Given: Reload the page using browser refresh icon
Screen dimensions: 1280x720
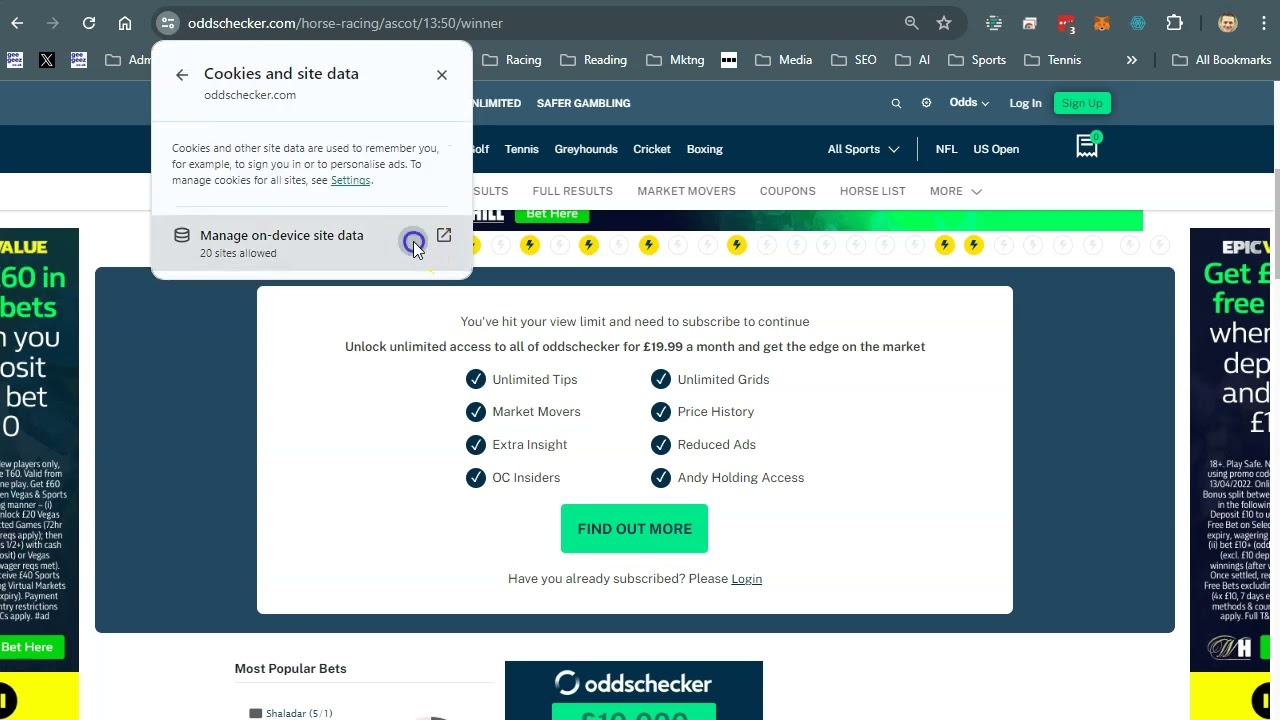Looking at the screenshot, I should tap(89, 23).
